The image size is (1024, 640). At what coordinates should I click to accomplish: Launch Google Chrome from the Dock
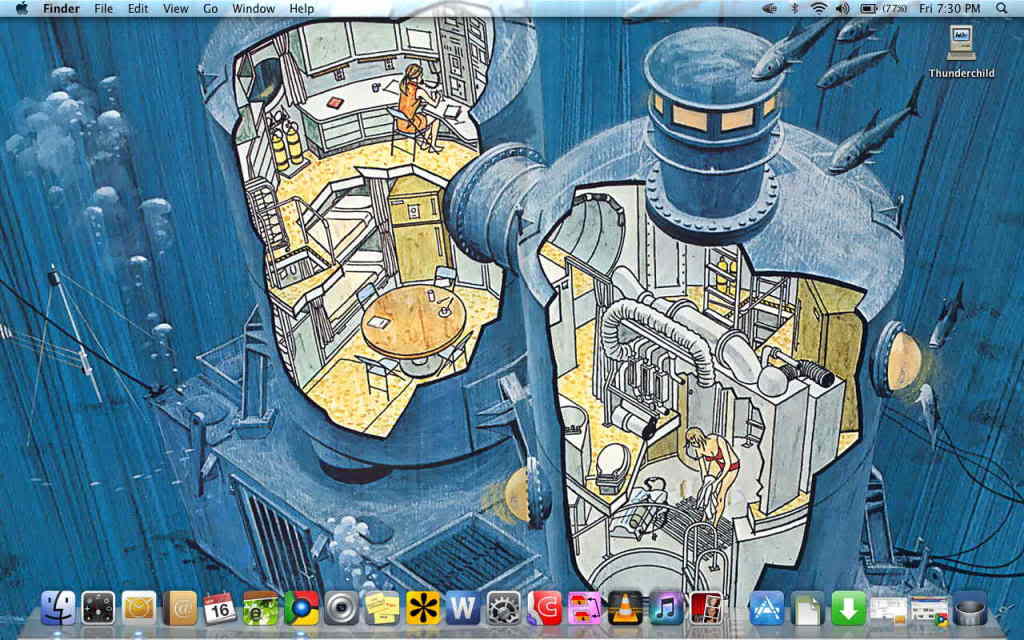click(301, 608)
